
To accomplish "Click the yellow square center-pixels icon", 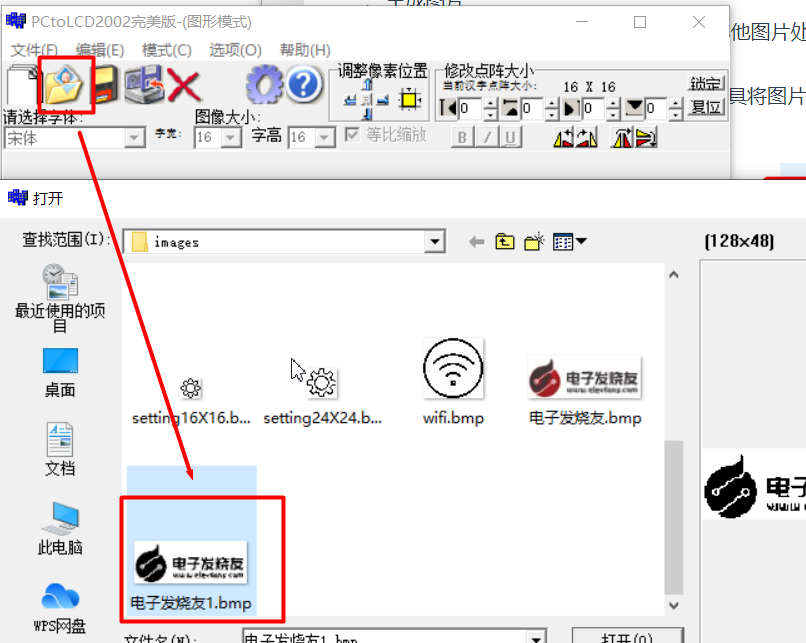I will [410, 99].
